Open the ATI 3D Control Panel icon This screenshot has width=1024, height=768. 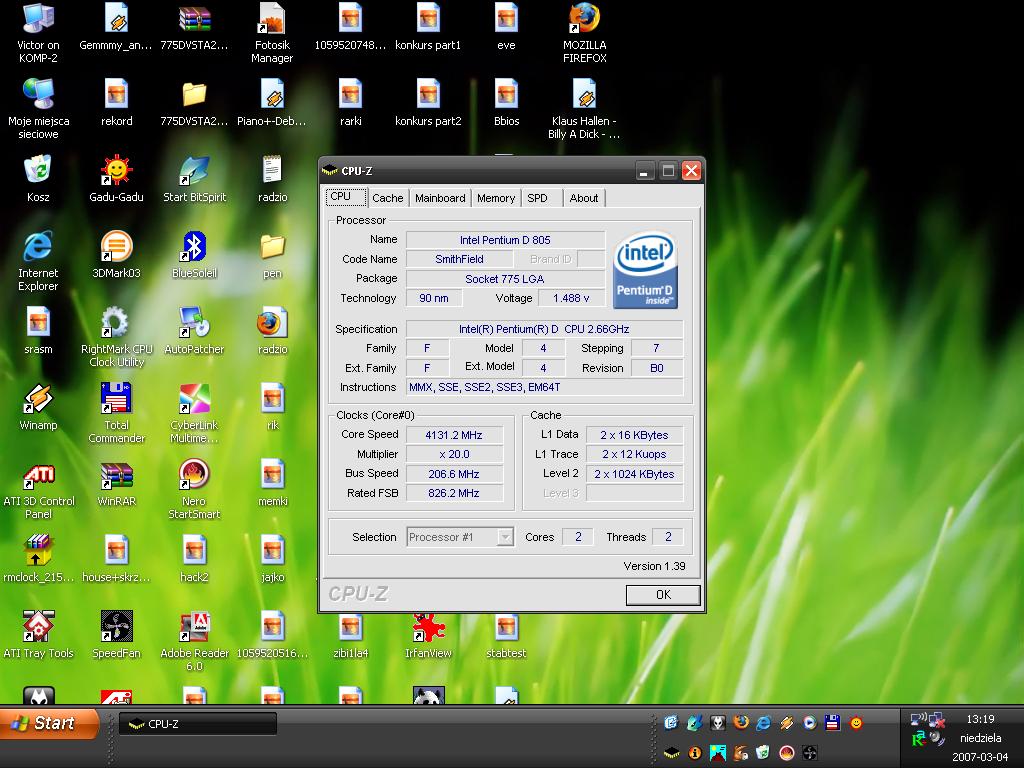pos(38,488)
